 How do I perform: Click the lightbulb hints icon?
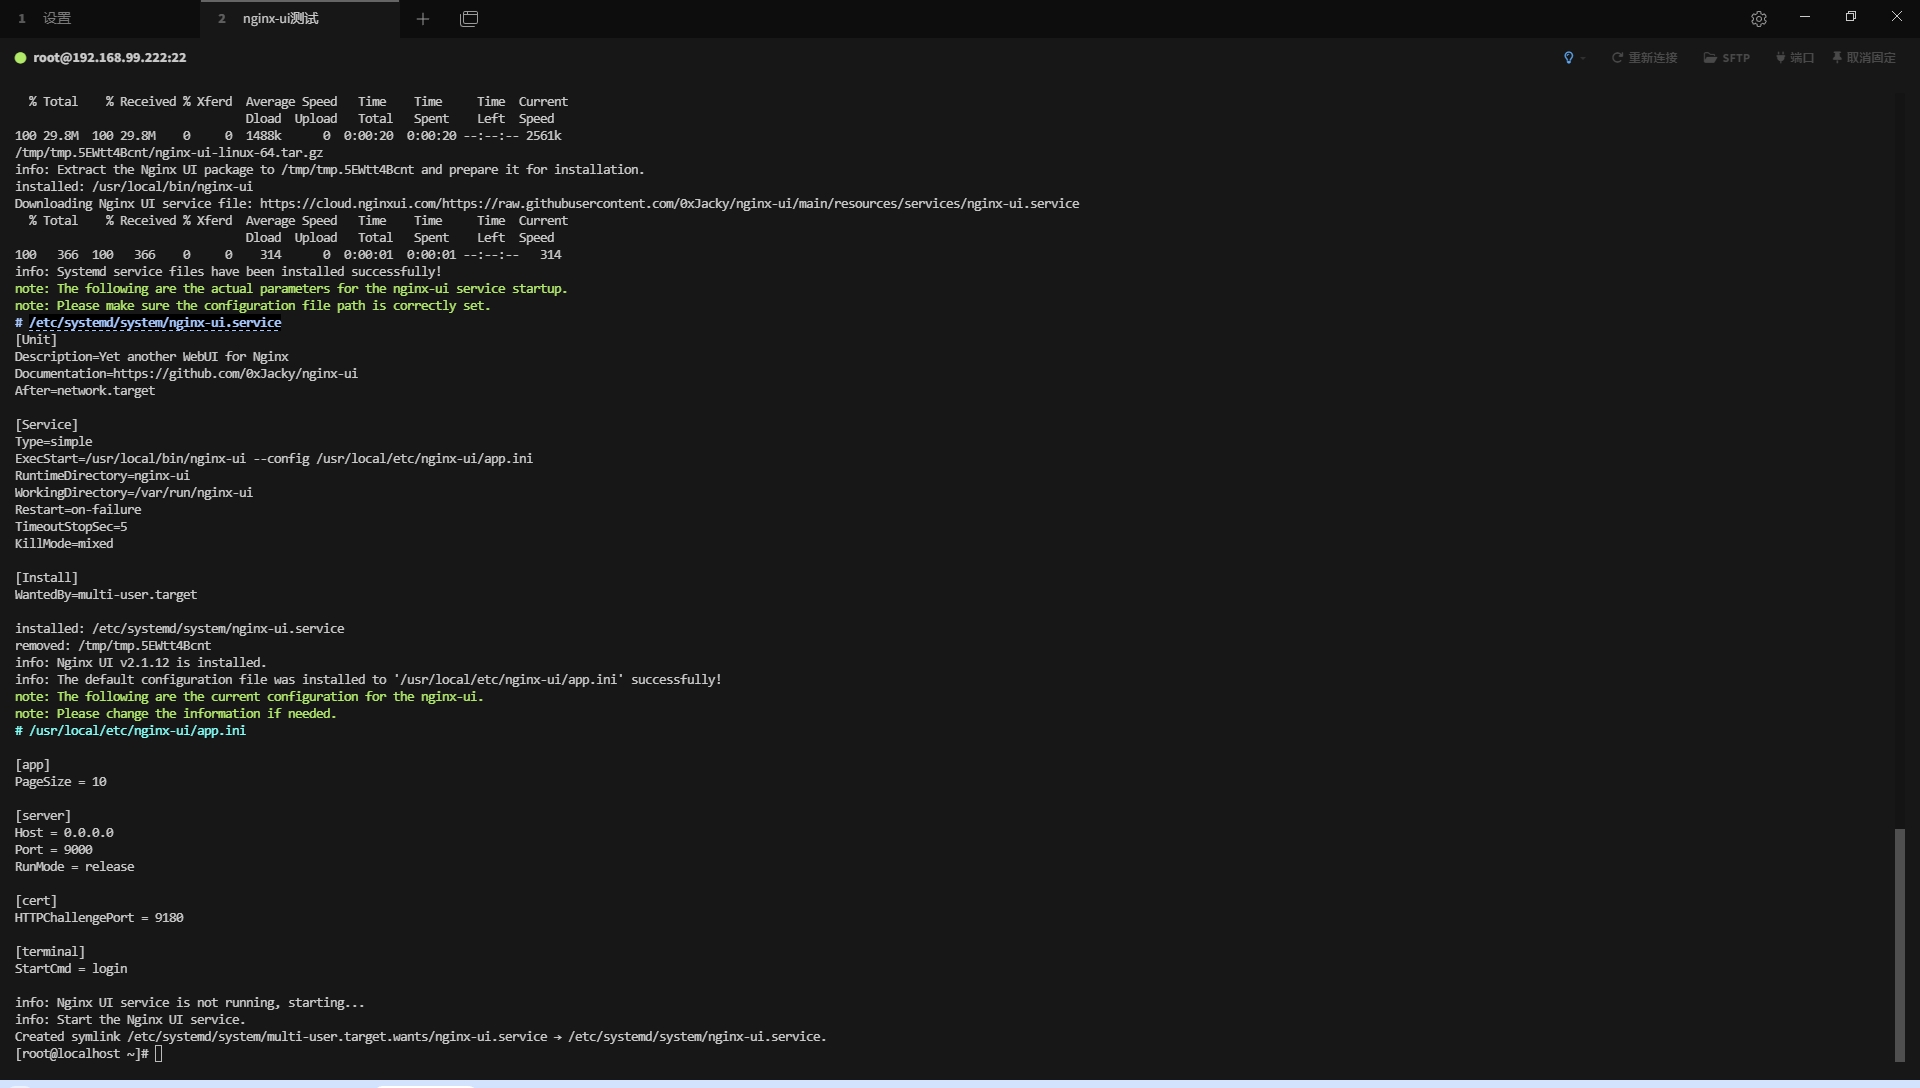1568,58
